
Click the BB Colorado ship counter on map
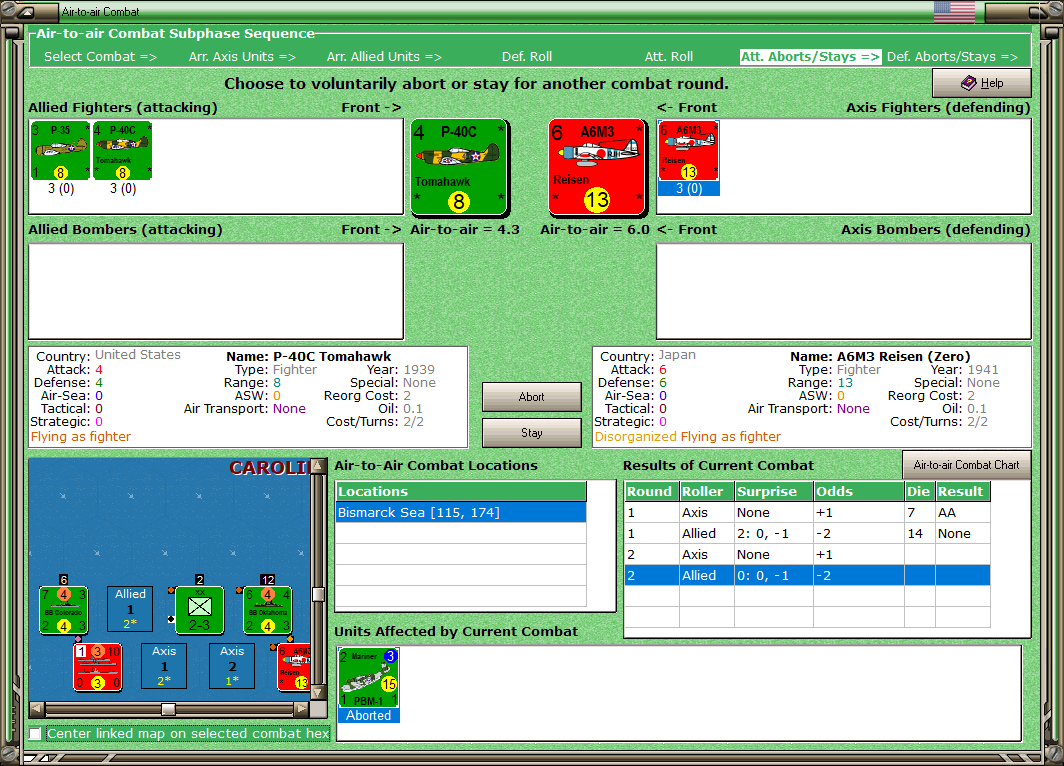point(63,610)
